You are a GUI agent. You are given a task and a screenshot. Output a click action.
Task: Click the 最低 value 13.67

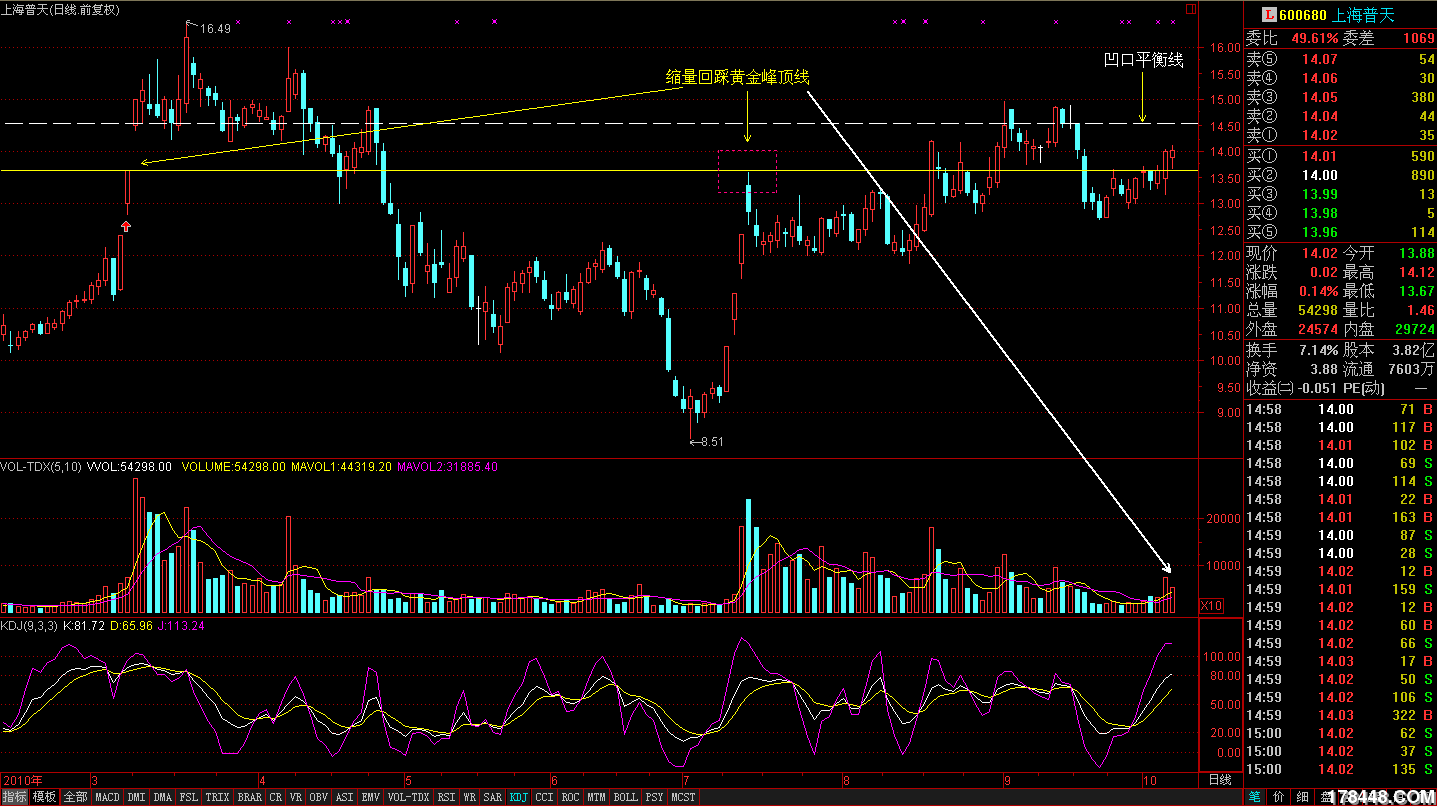(1416, 291)
